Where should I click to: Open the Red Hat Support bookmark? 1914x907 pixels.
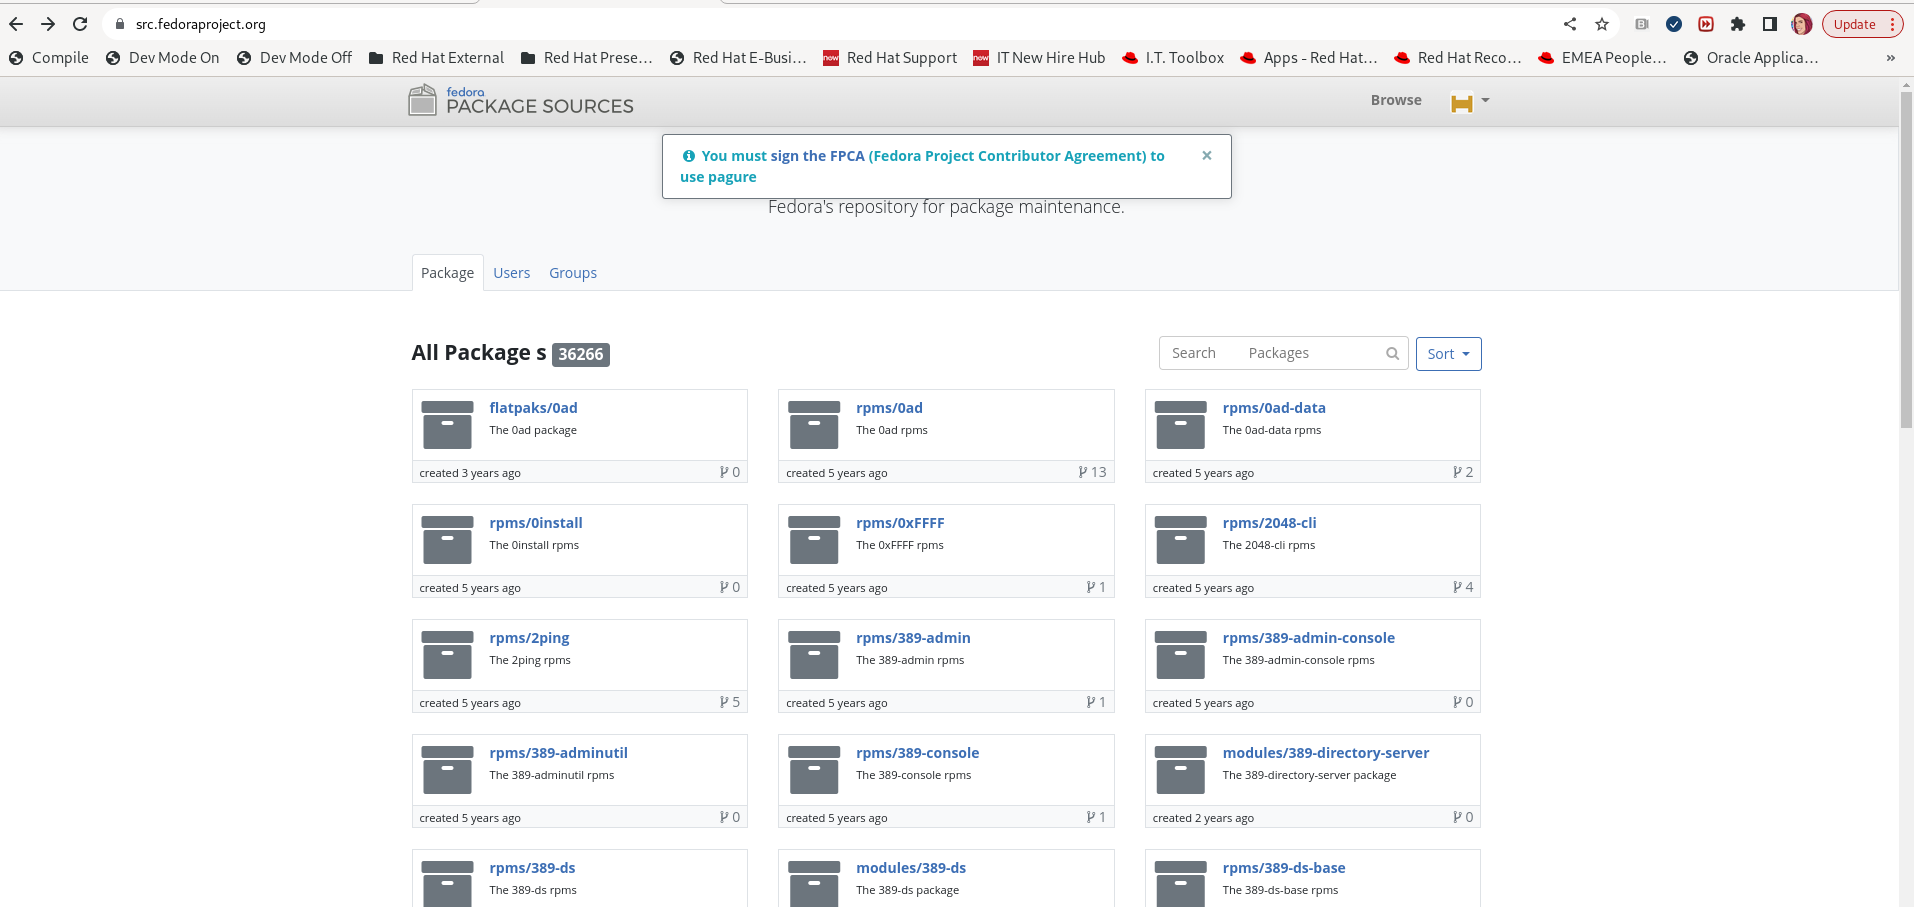890,58
